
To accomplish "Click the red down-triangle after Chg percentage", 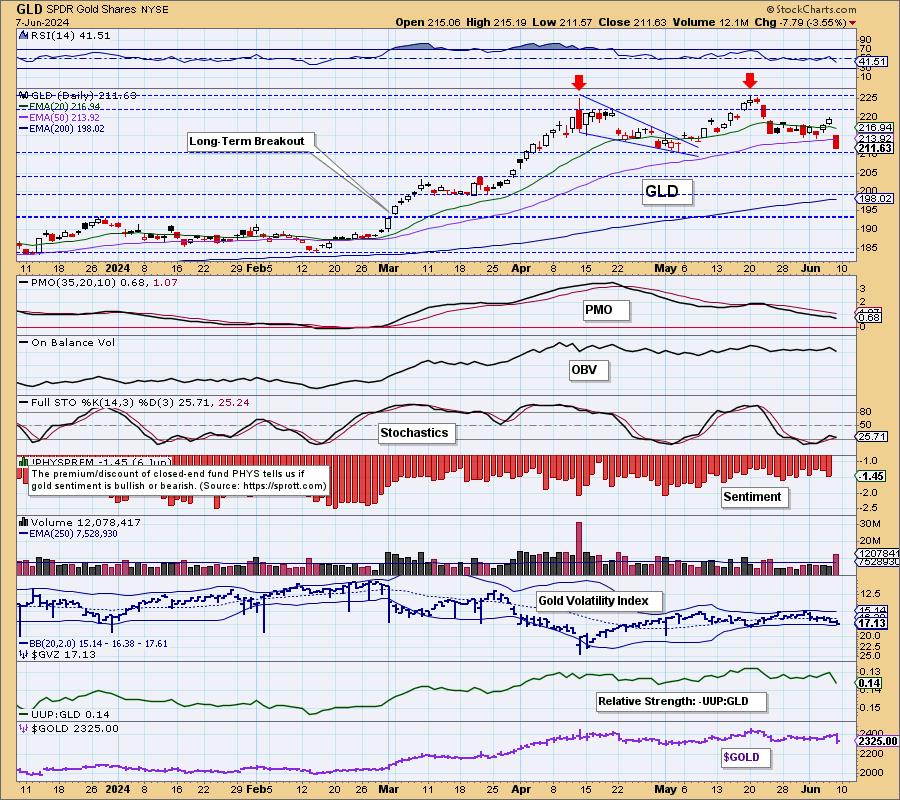I will click(x=852, y=23).
